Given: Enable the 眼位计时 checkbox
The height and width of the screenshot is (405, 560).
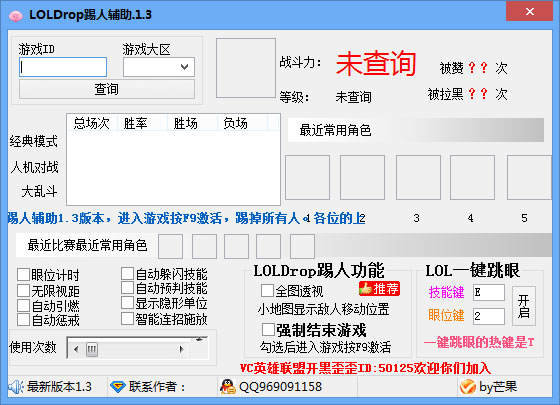Looking at the screenshot, I should pos(24,275).
